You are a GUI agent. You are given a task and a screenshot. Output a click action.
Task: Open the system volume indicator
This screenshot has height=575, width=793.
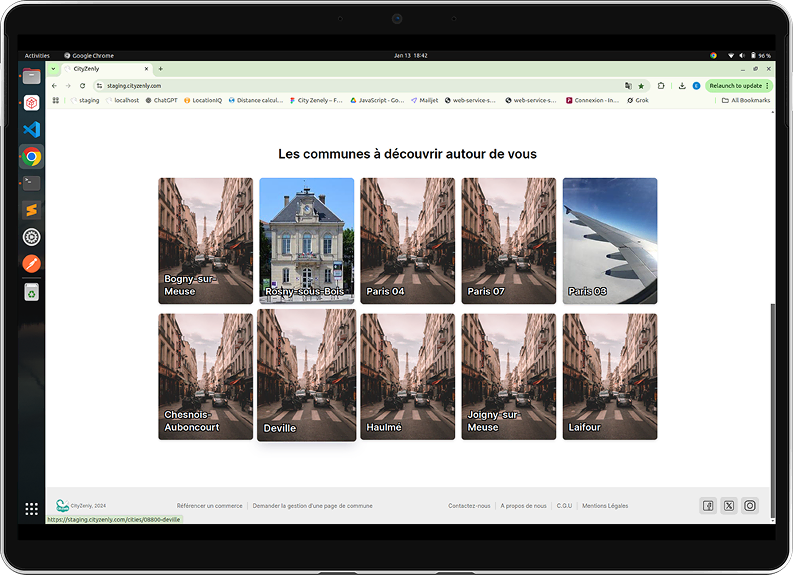741,56
